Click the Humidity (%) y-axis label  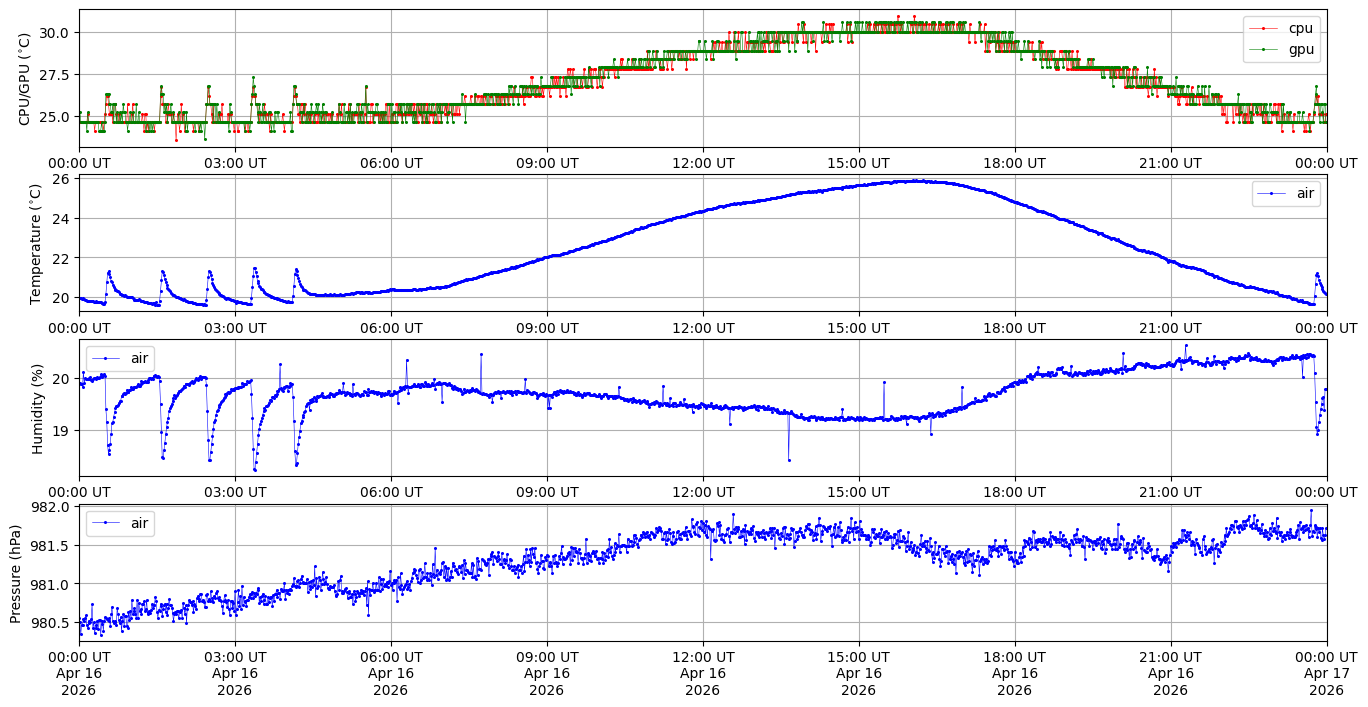[37, 408]
